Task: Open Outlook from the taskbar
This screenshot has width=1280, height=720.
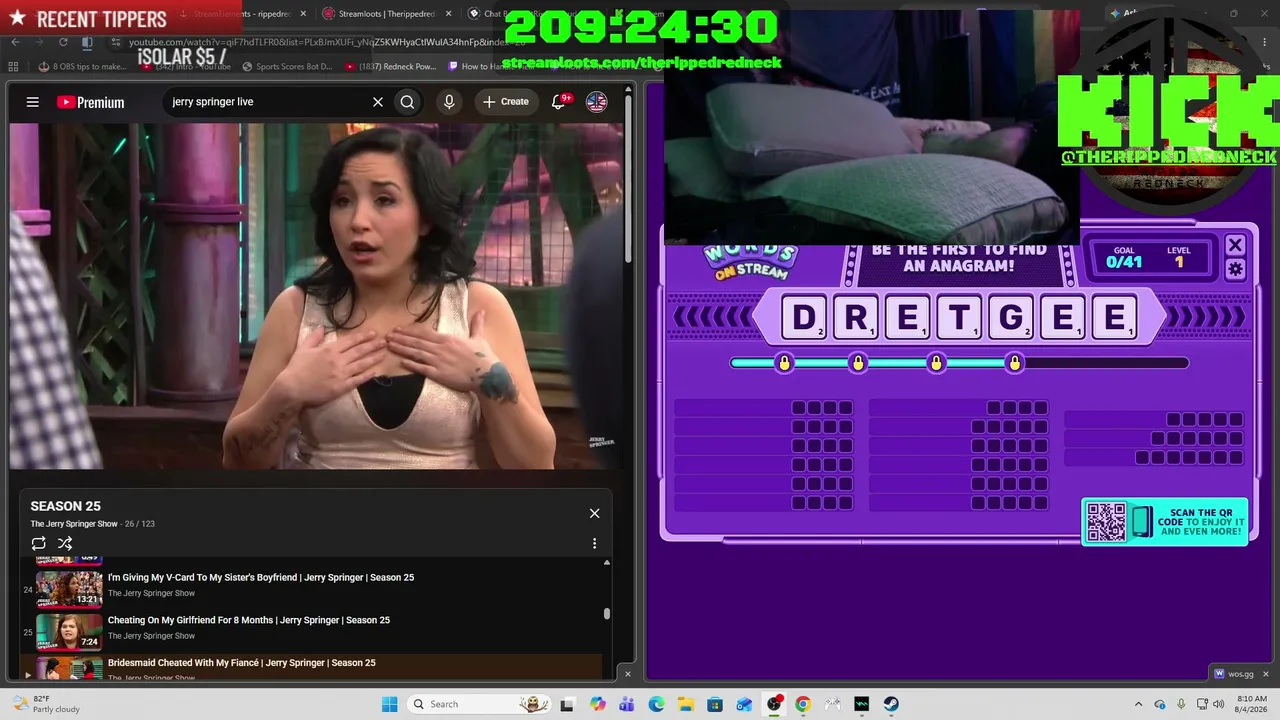Action: [744, 704]
